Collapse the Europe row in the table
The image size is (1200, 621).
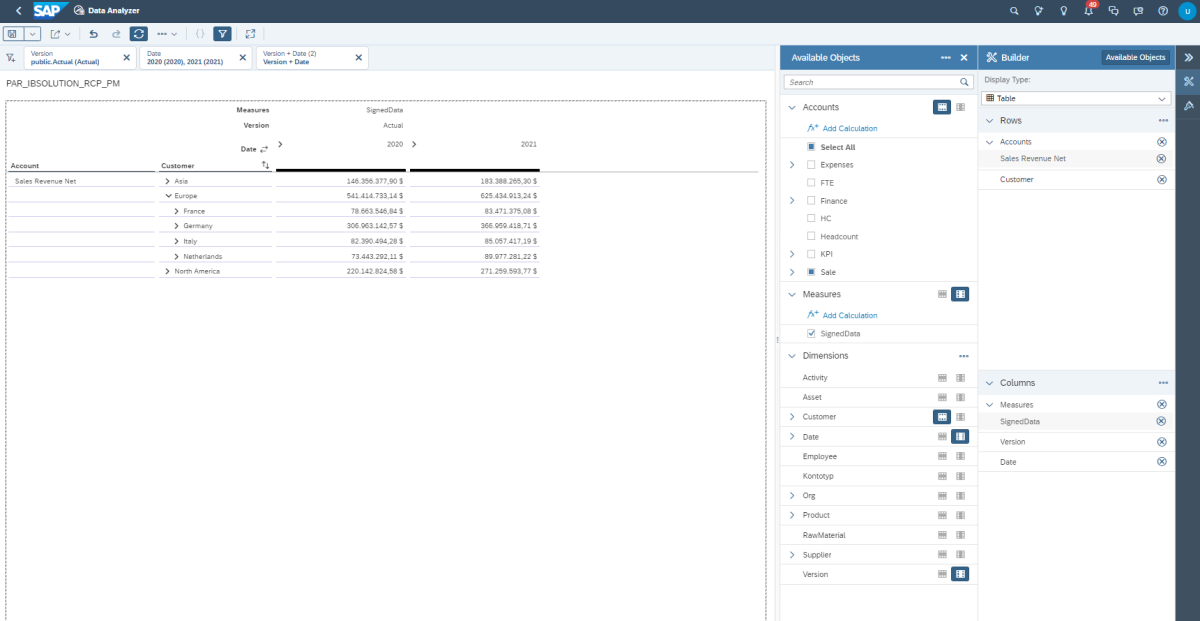(x=169, y=196)
